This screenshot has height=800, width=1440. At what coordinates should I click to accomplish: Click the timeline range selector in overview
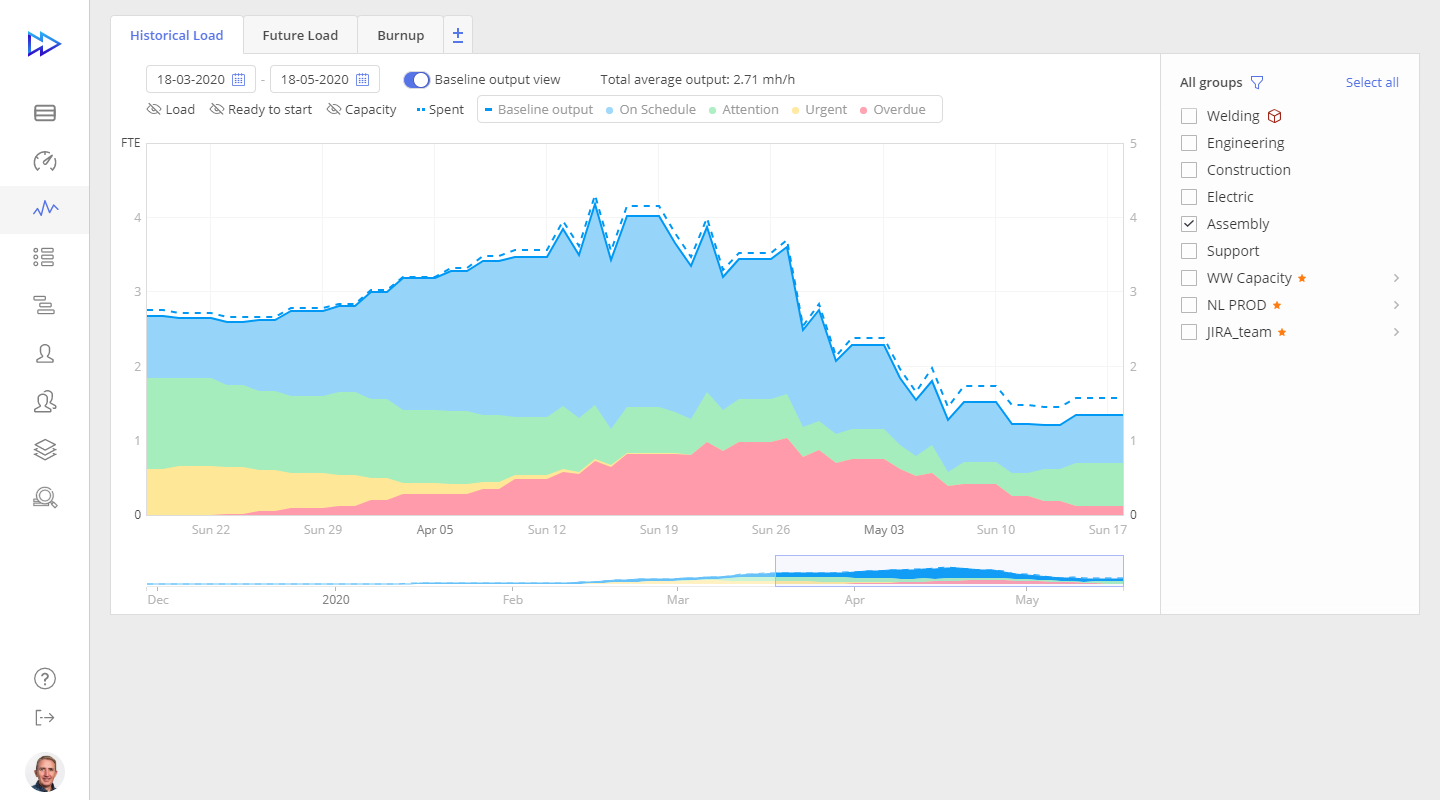coord(949,569)
